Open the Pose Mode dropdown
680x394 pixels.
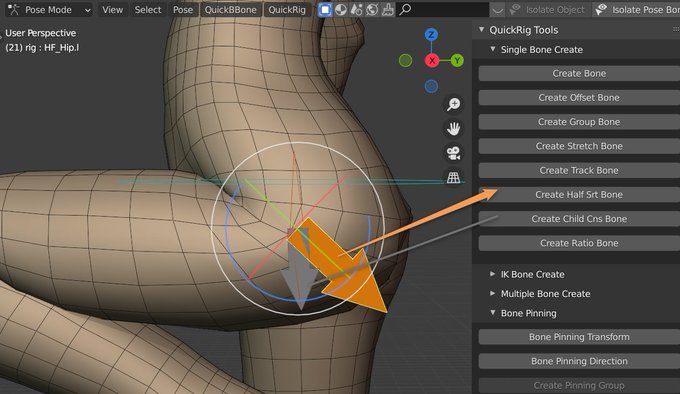pyautogui.click(x=49, y=10)
